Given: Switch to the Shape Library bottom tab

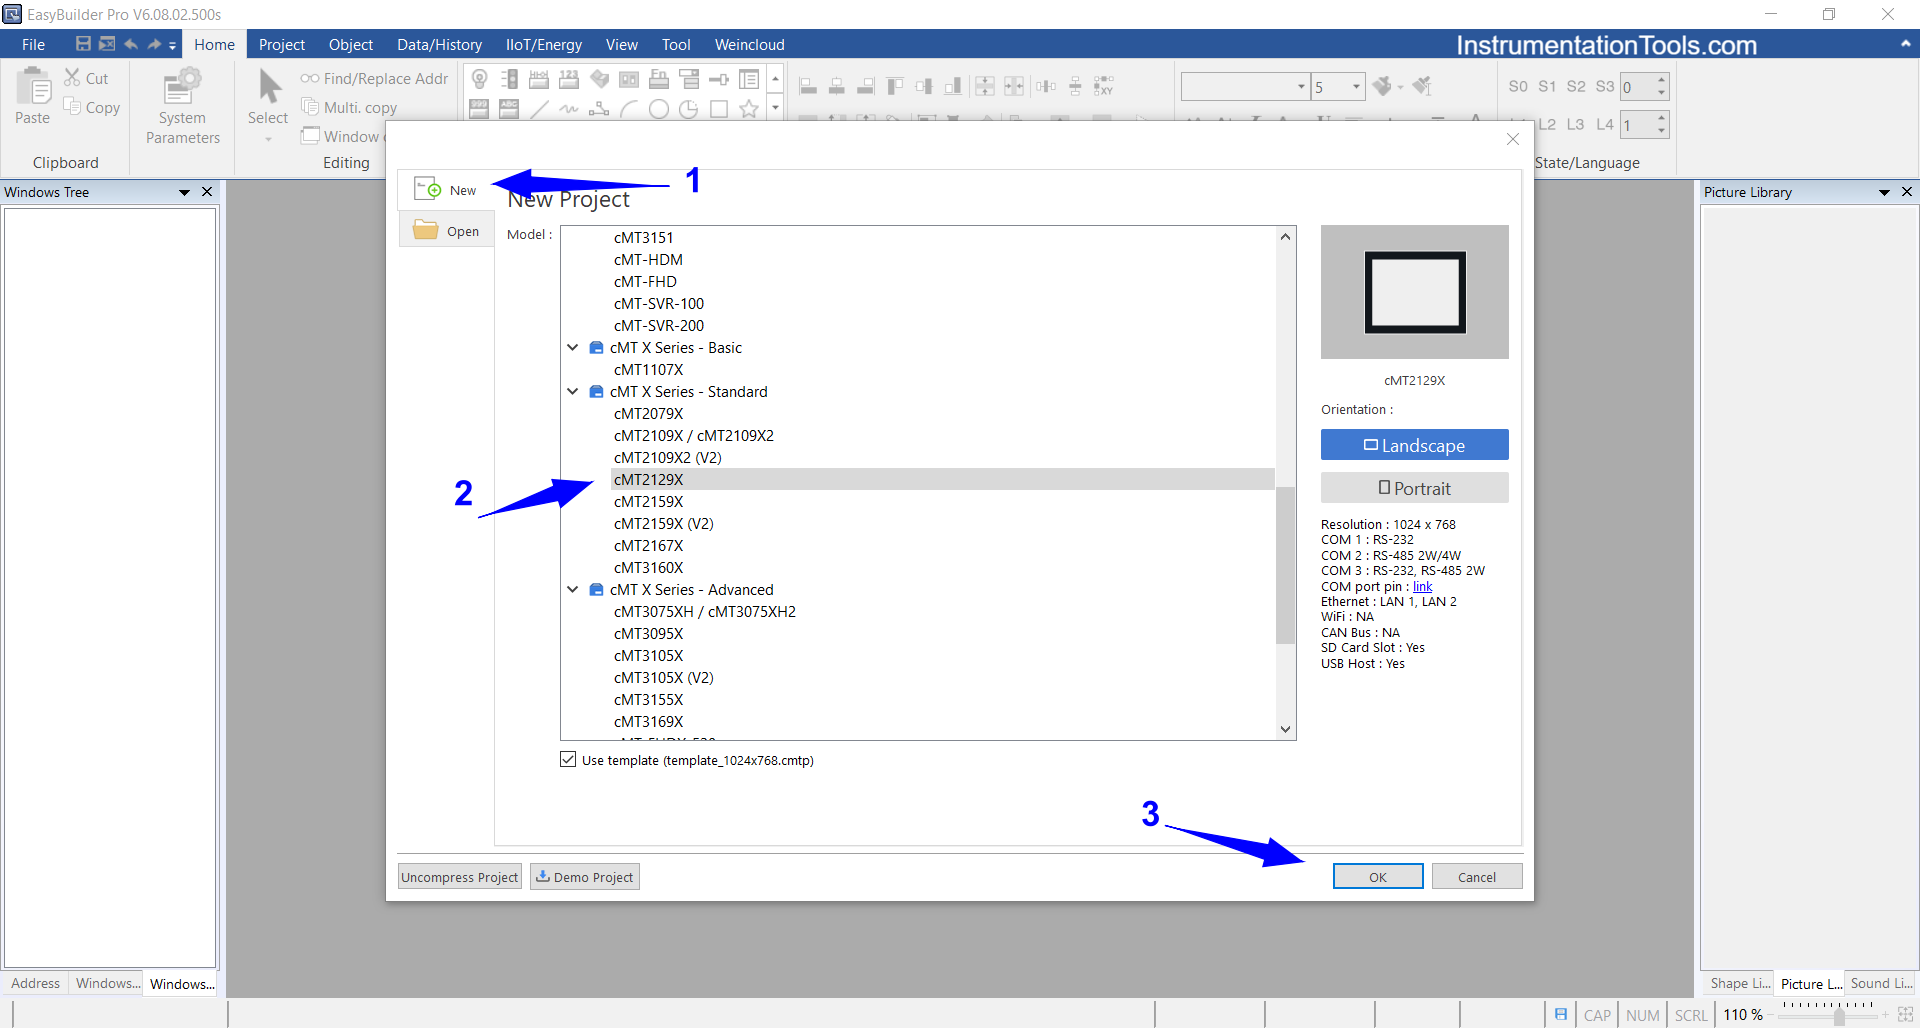Looking at the screenshot, I should coord(1739,983).
